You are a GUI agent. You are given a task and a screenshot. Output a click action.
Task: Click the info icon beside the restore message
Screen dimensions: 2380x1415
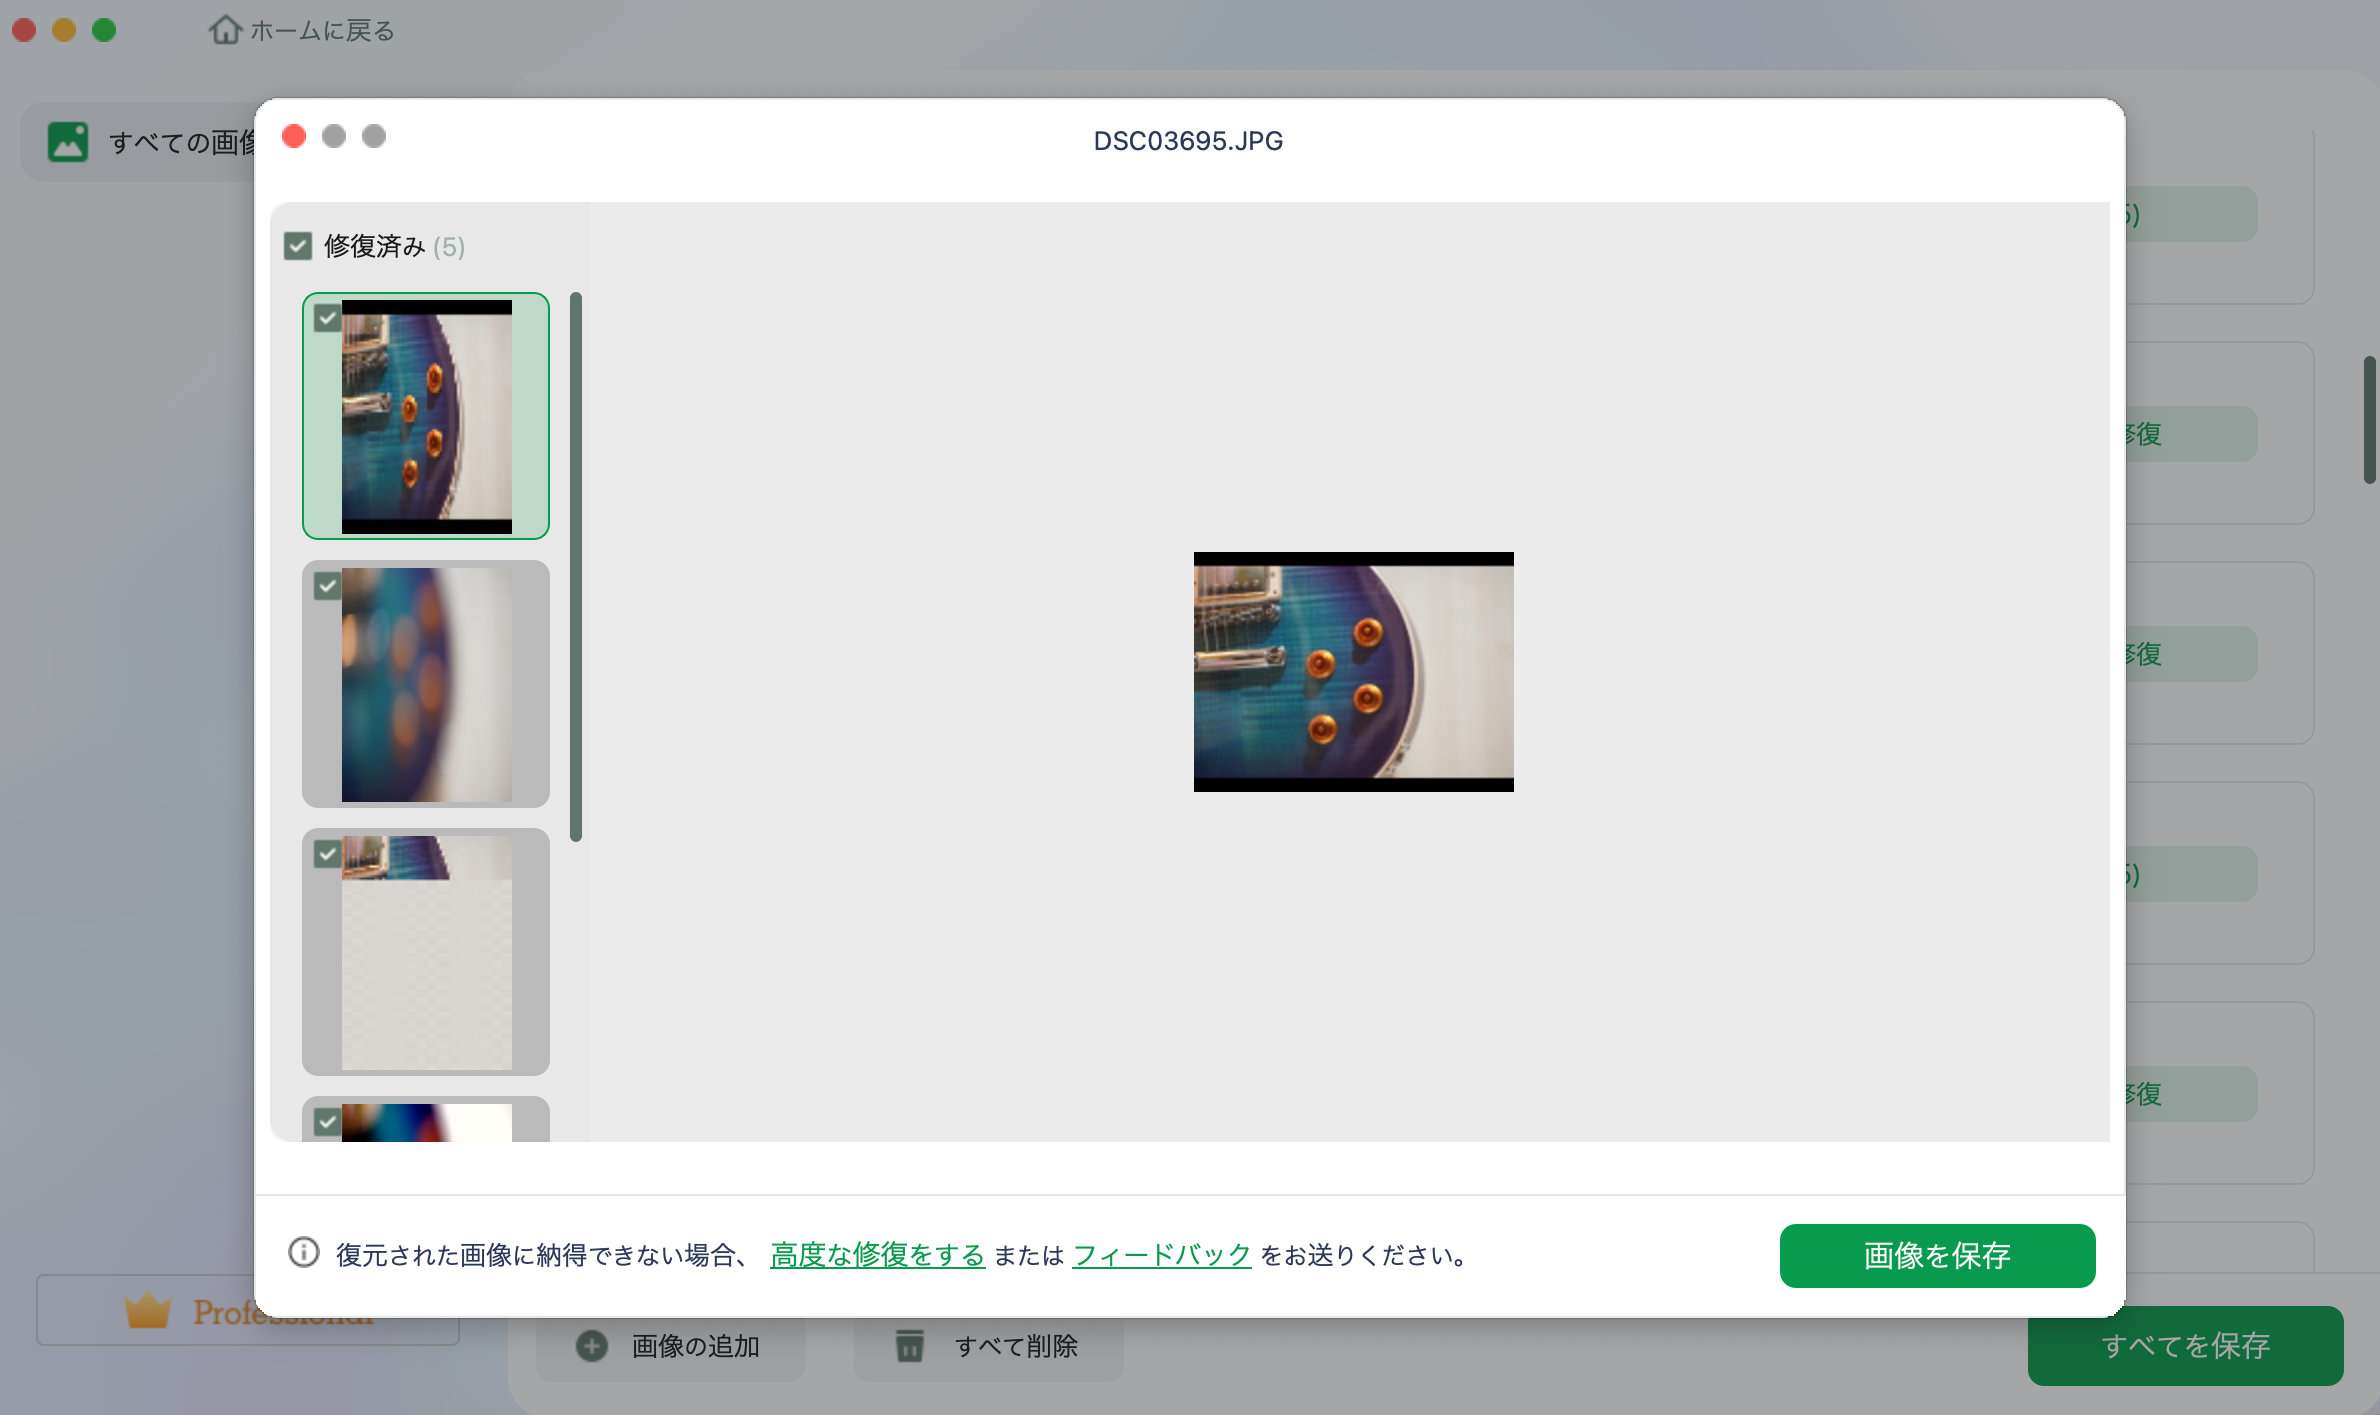304,1253
